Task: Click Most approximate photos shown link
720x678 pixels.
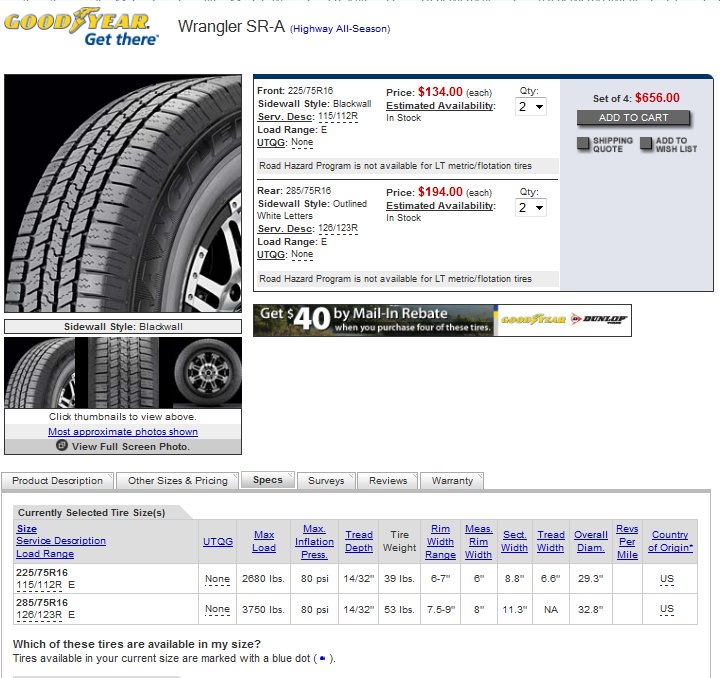Action: point(123,431)
